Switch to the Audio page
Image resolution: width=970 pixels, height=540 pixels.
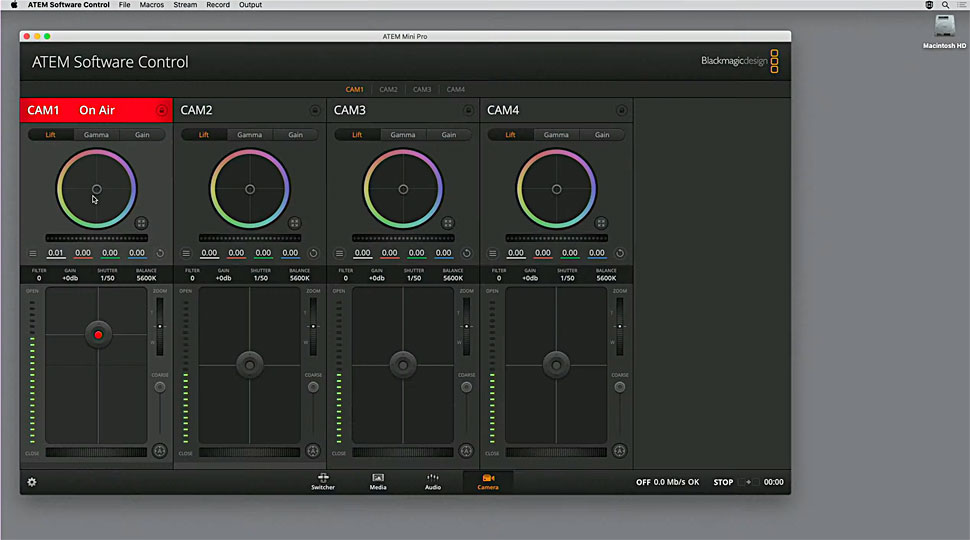point(433,482)
